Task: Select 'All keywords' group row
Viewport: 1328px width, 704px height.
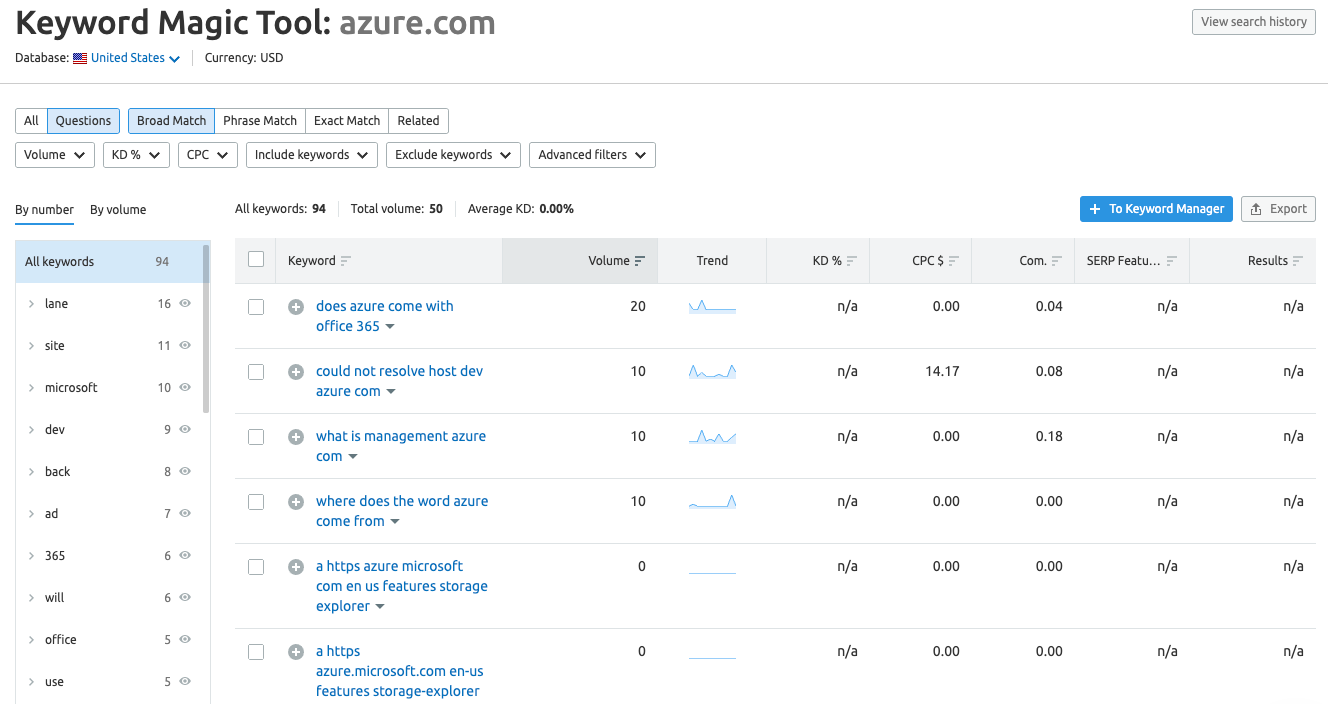Action: point(108,262)
